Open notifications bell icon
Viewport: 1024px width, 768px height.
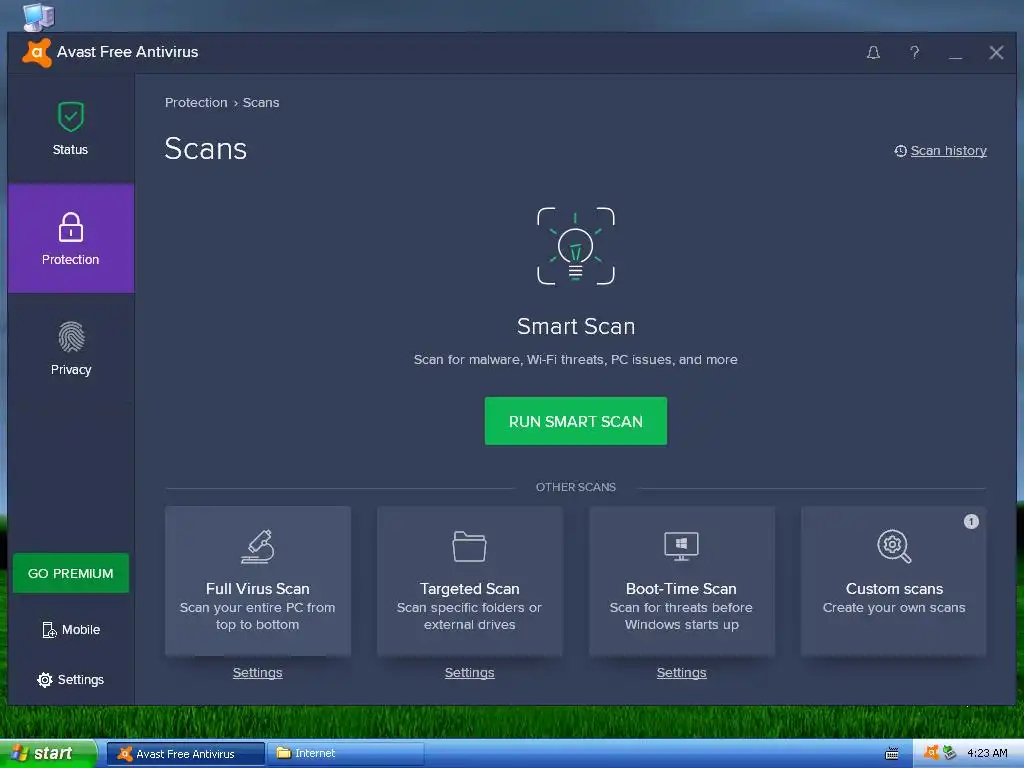873,53
